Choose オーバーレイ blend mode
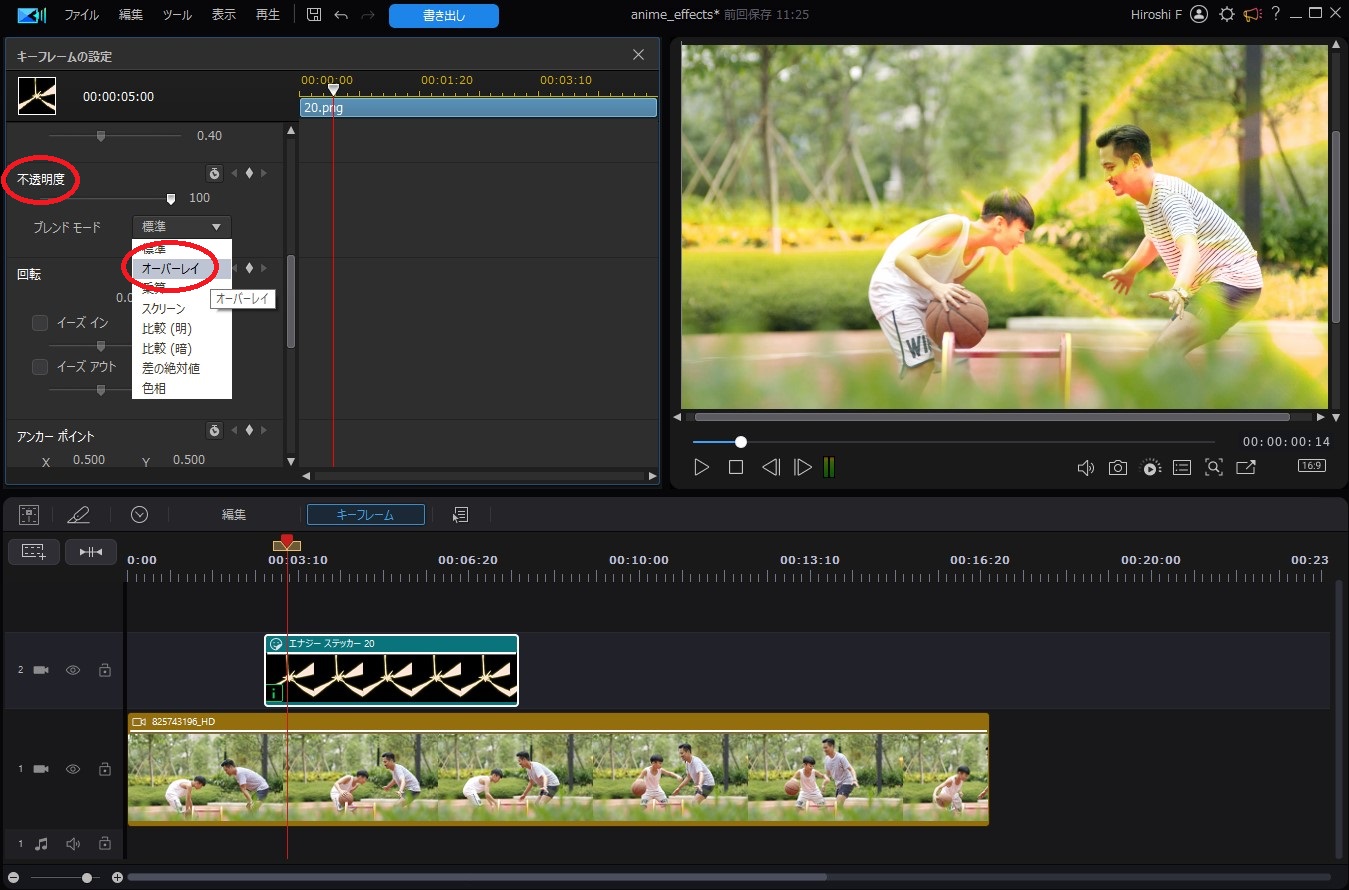1349x890 pixels. (182, 268)
